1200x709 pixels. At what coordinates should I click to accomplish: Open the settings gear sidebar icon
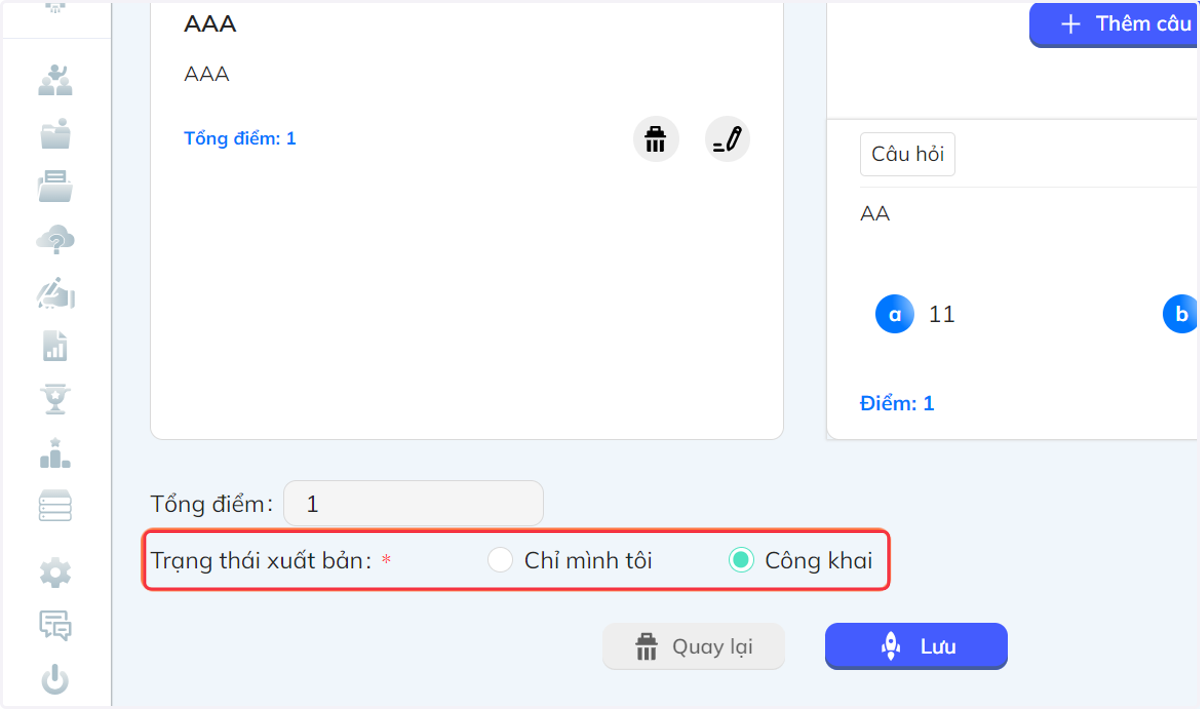click(x=56, y=573)
